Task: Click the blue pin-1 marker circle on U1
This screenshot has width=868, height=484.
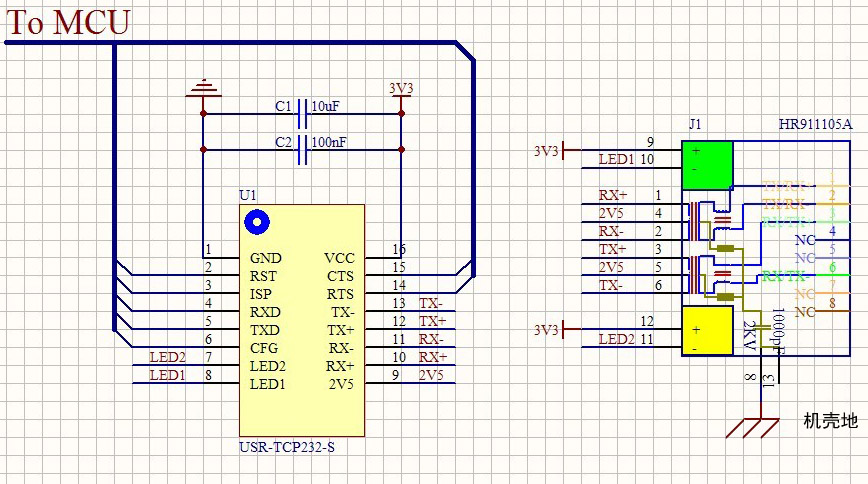Action: coord(256,222)
